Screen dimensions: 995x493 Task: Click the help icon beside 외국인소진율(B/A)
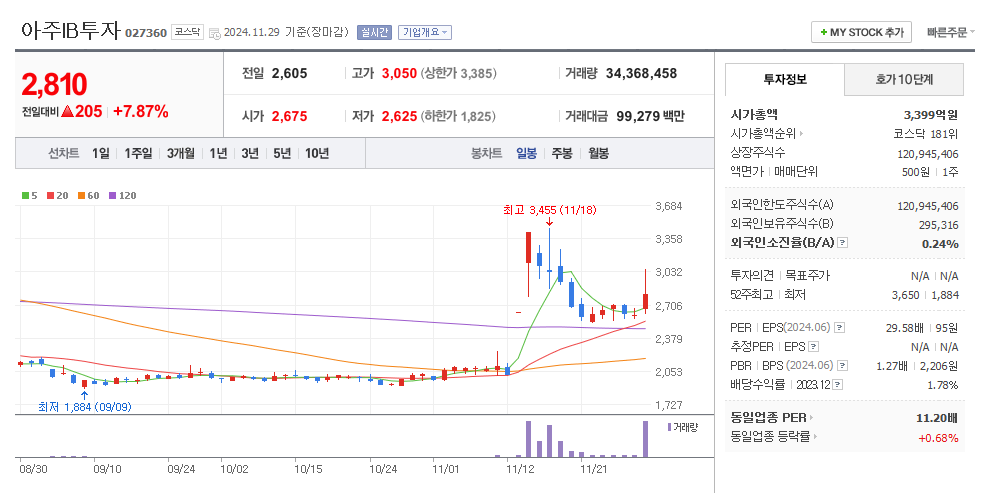click(843, 243)
